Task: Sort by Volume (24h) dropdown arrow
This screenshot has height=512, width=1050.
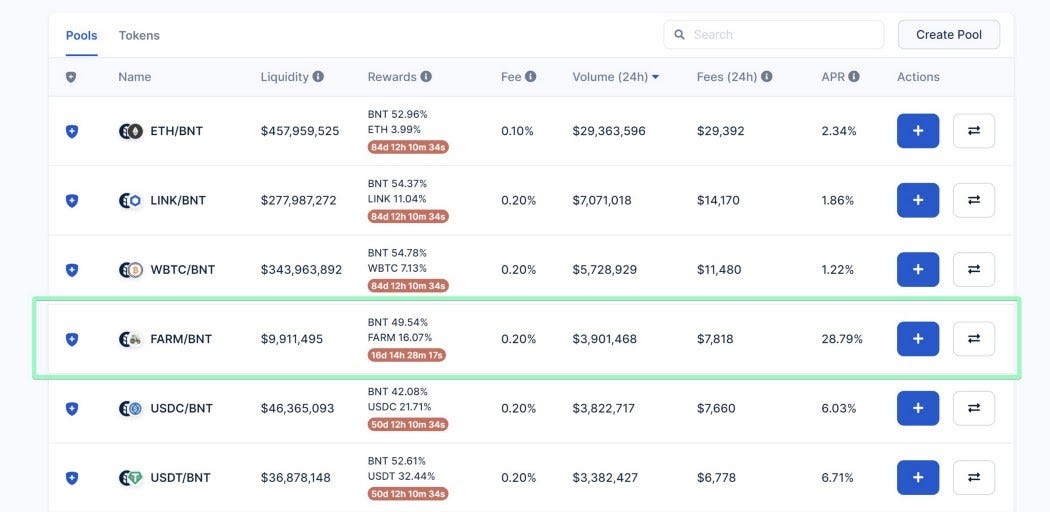Action: (x=656, y=78)
